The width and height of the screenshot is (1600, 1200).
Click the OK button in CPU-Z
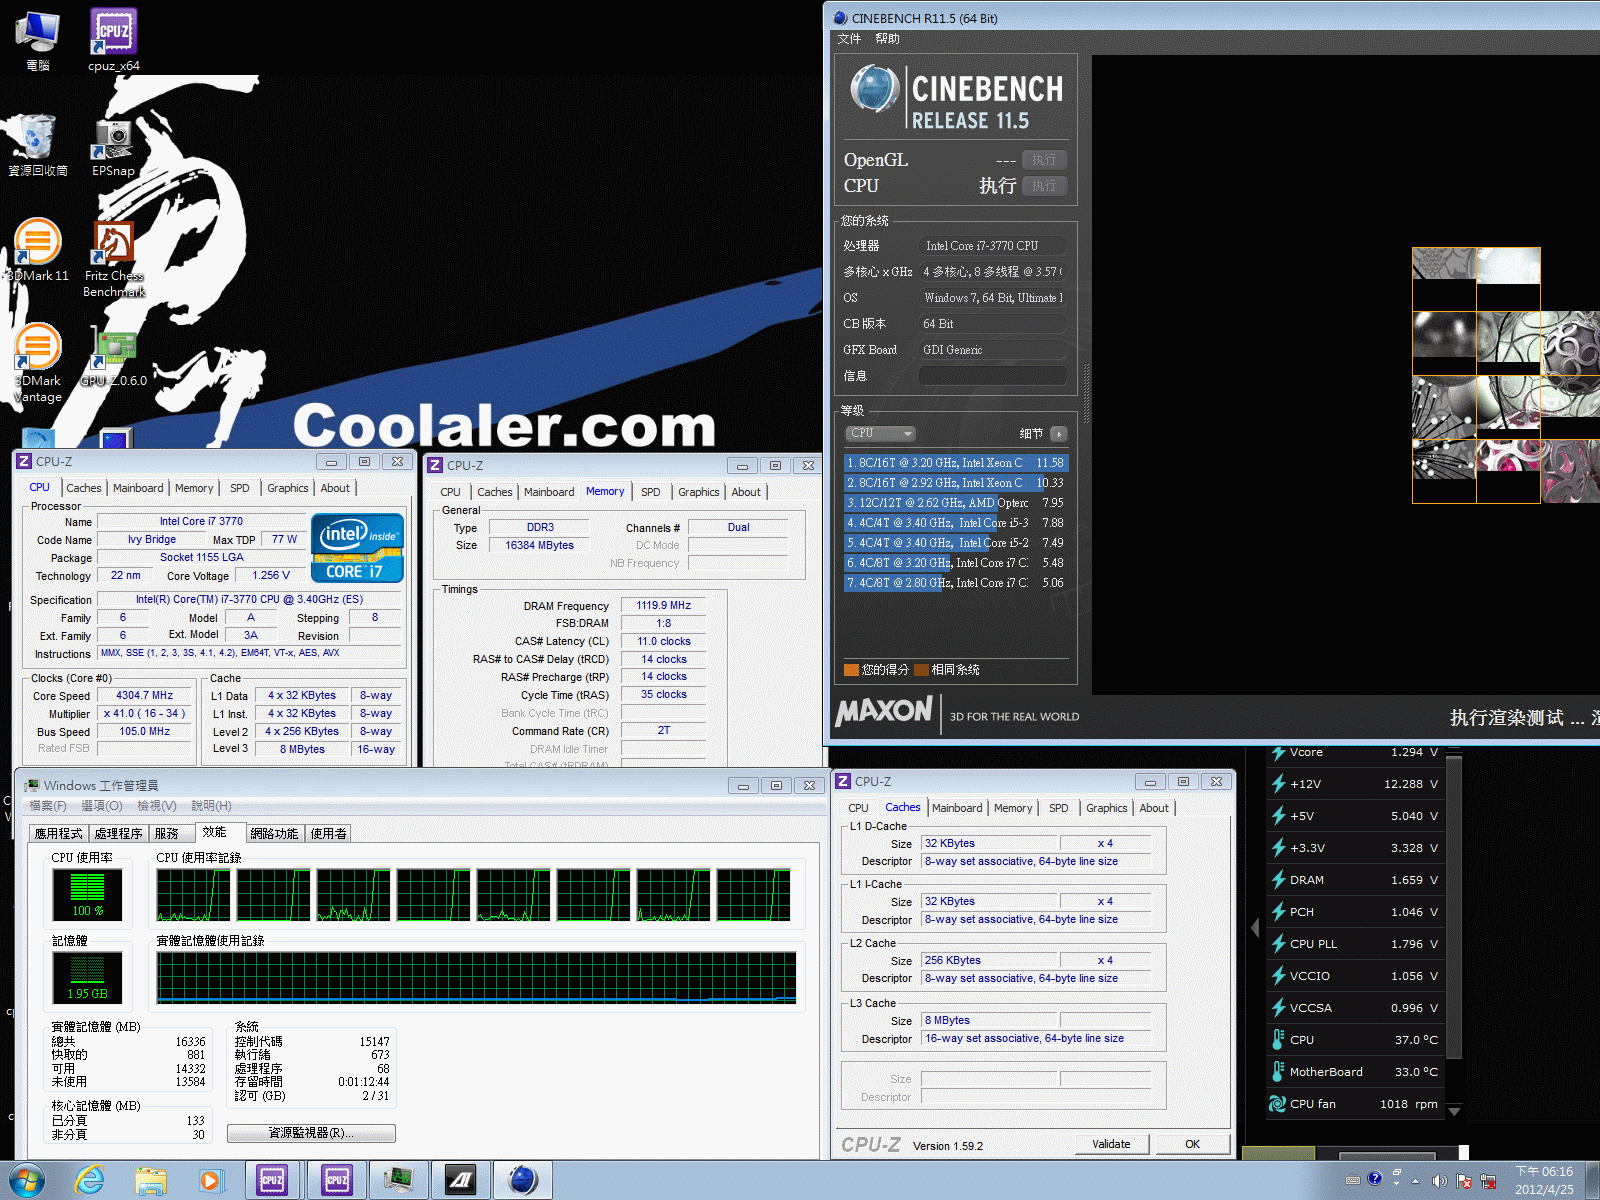[1192, 1144]
